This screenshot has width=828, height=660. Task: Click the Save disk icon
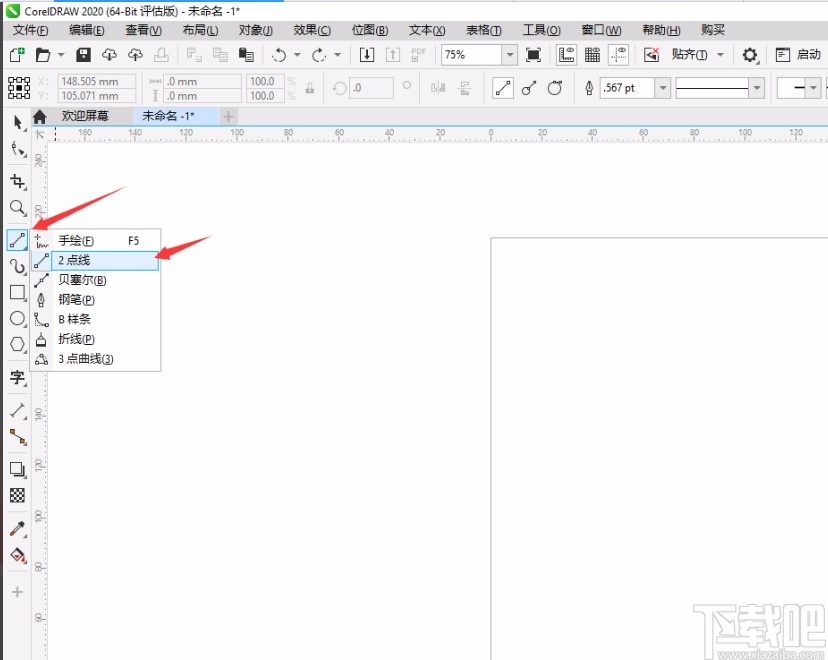[84, 55]
